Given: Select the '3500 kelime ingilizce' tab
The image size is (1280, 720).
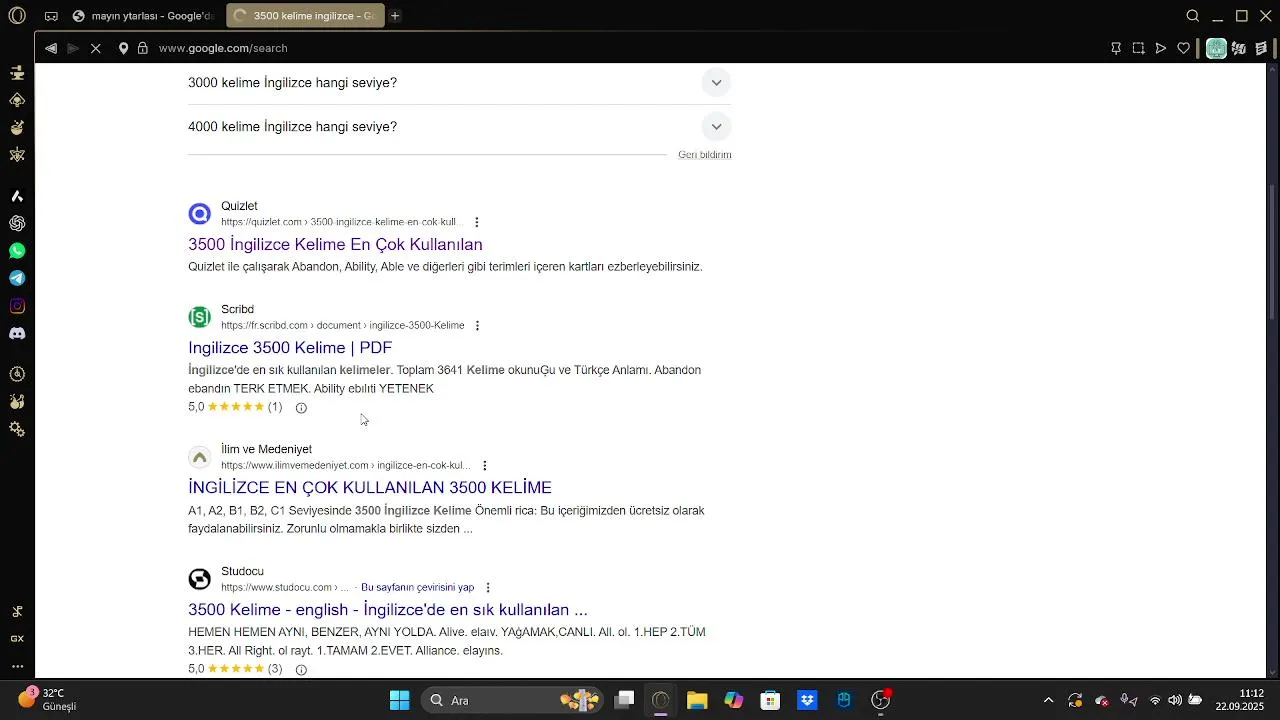Looking at the screenshot, I should point(304,16).
